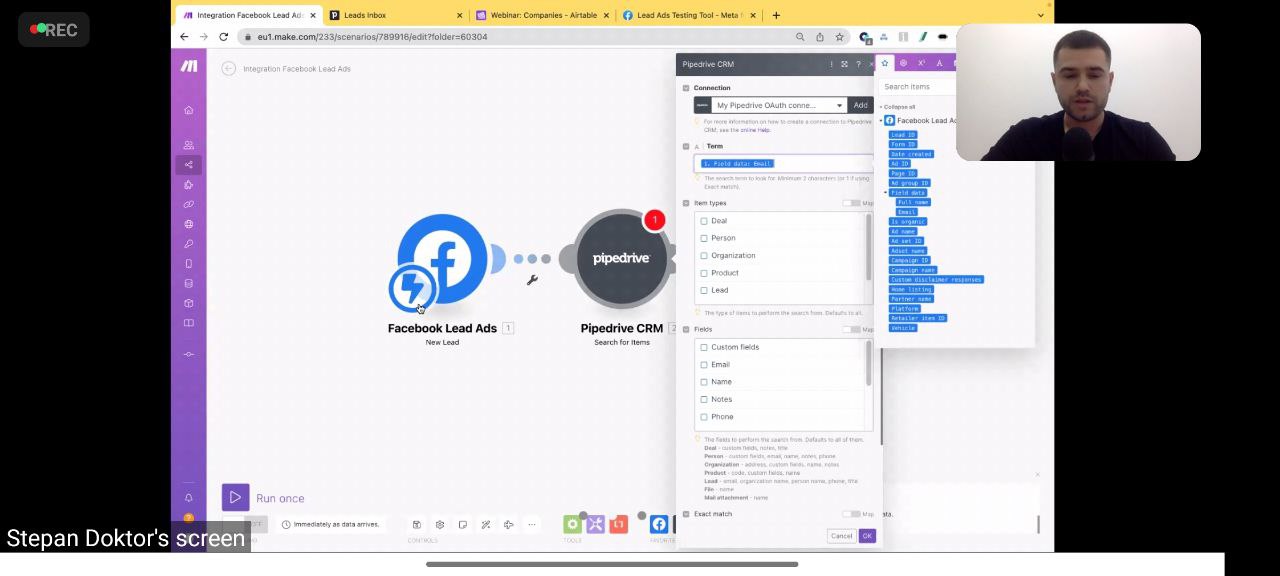Click the Term input field
This screenshot has width=1280, height=576.
coord(783,163)
